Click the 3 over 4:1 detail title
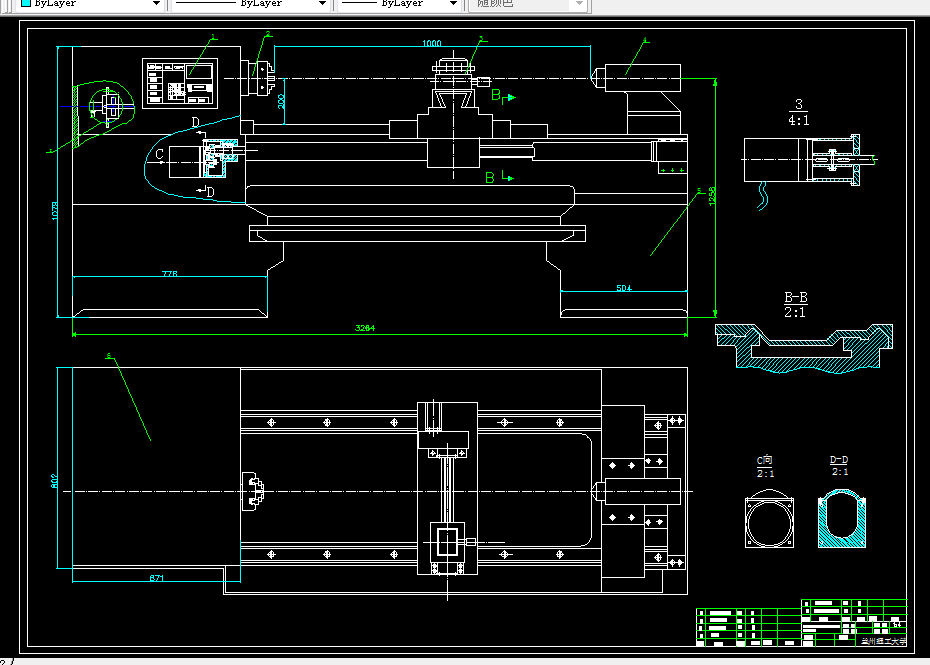Viewport: 930px width, 665px height. point(798,112)
